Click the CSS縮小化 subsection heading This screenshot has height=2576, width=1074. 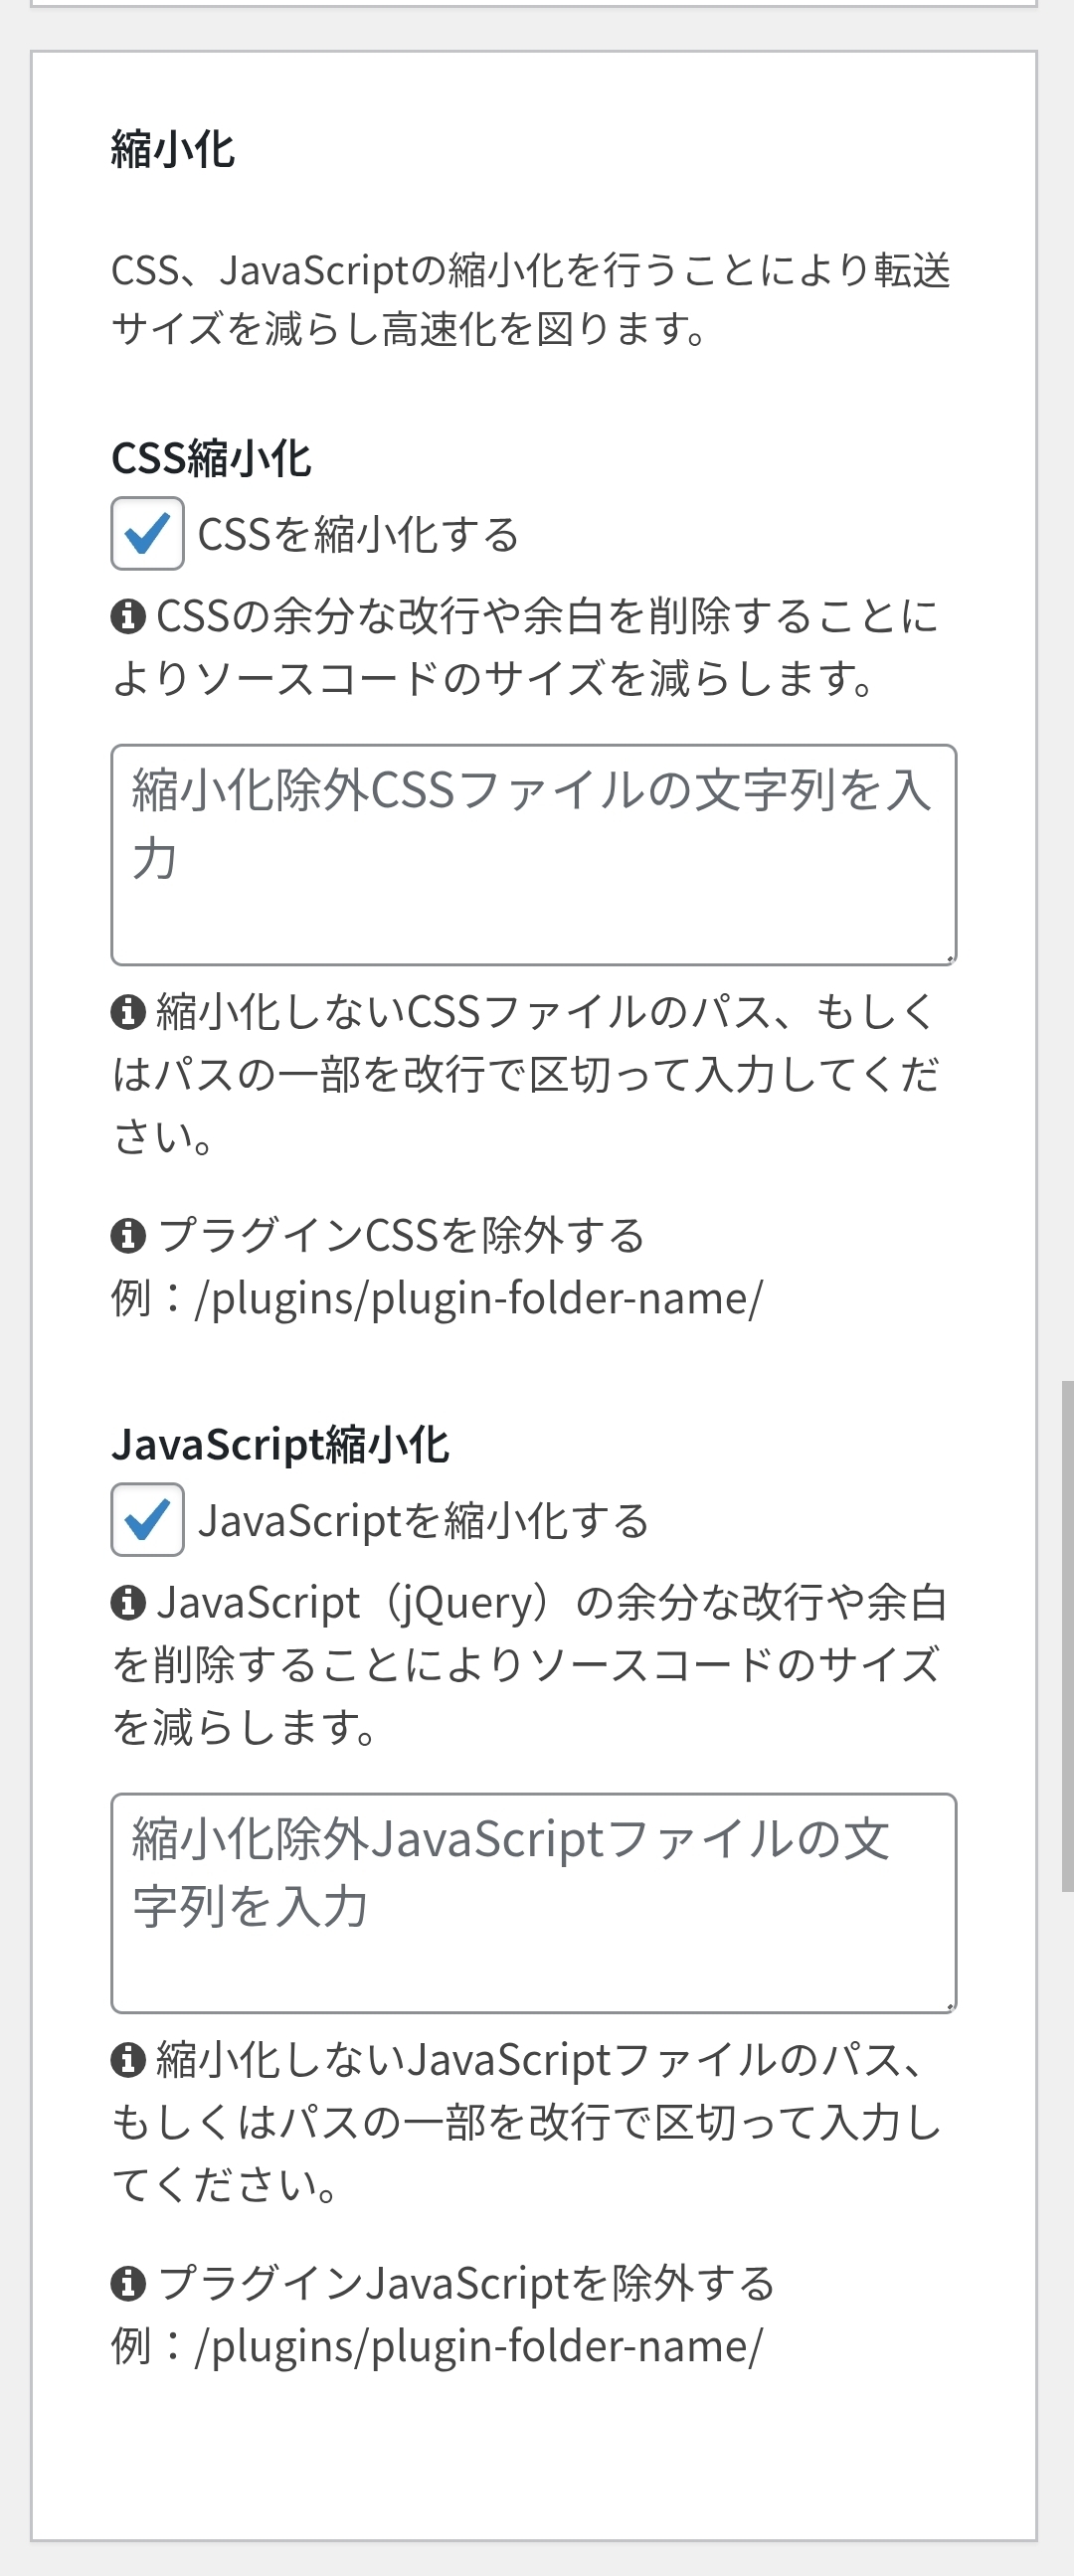pyautogui.click(x=211, y=459)
